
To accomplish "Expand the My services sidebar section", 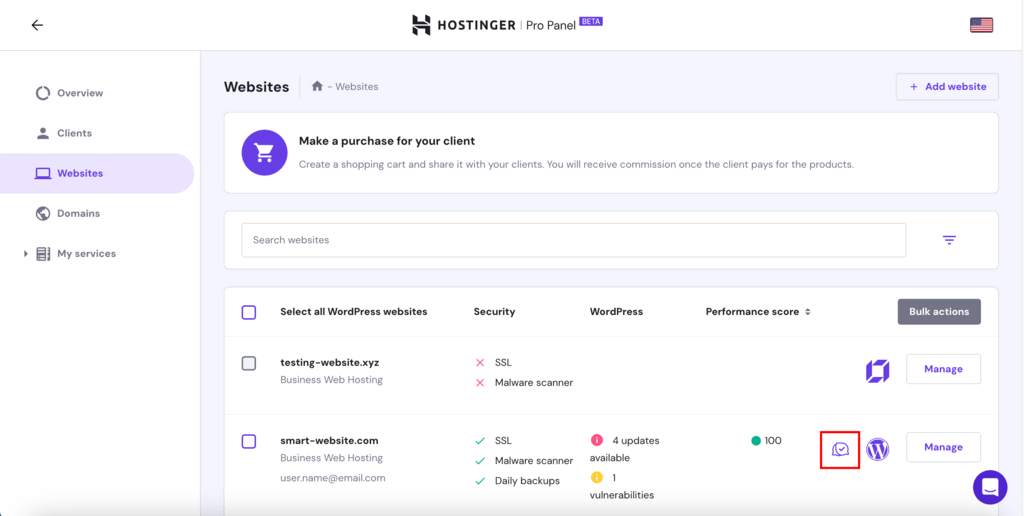I will 26,254.
